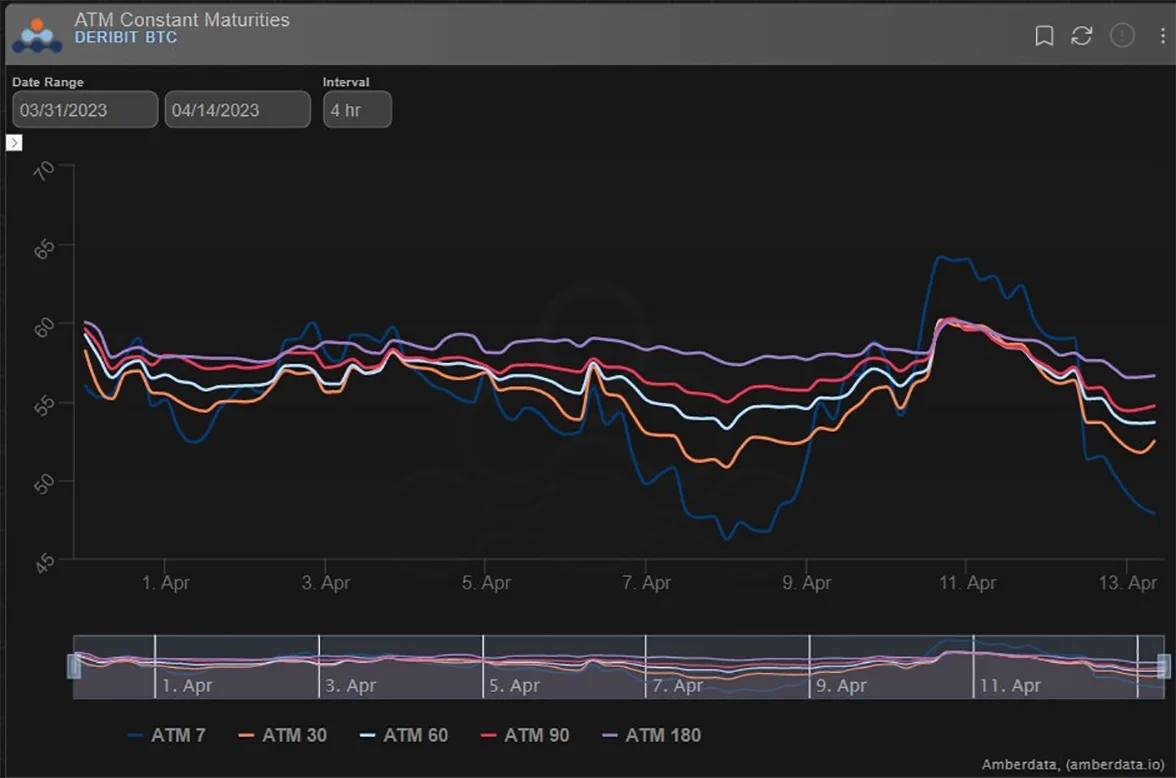Screen dimensions: 1176x778
Task: Click the 11. Apr x-axis label
Action: point(967,582)
